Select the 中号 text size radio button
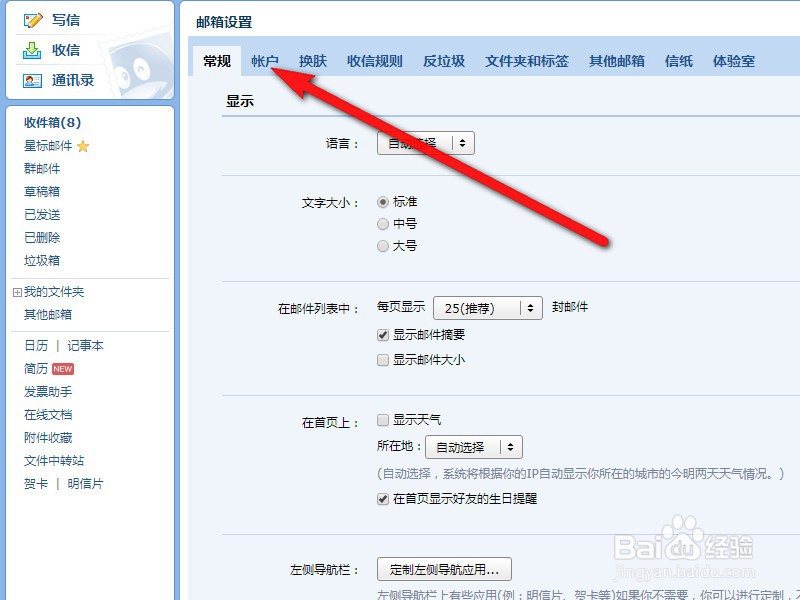 (383, 223)
